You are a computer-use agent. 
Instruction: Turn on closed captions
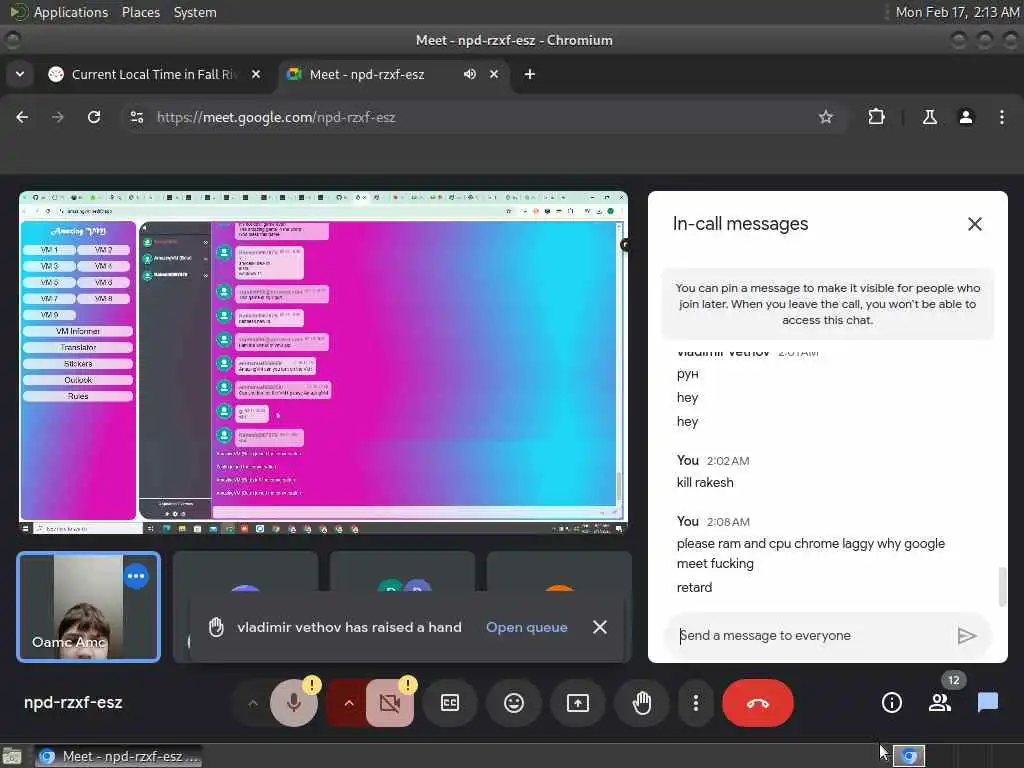pyautogui.click(x=450, y=703)
